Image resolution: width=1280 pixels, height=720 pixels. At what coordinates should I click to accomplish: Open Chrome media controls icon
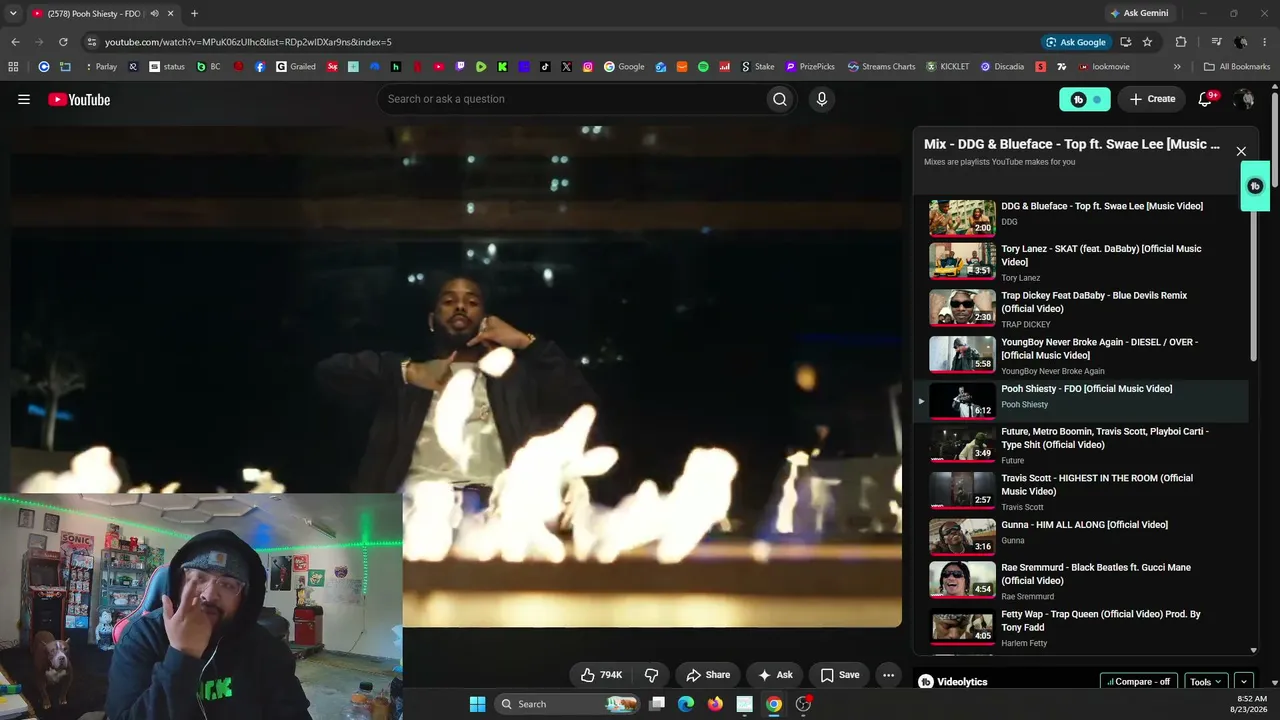pos(1216,42)
